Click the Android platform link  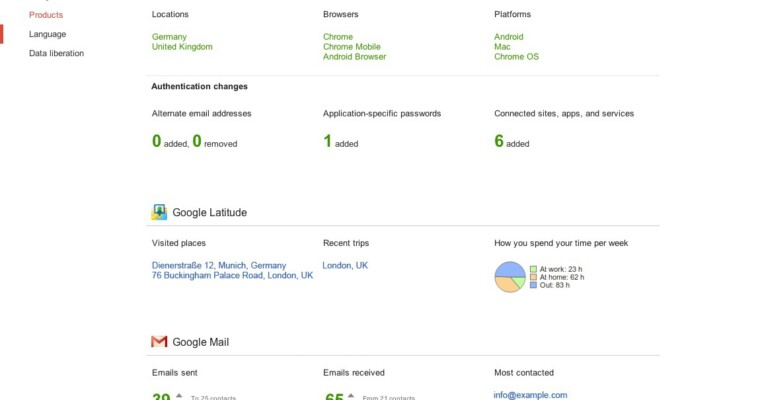pyautogui.click(x=508, y=37)
